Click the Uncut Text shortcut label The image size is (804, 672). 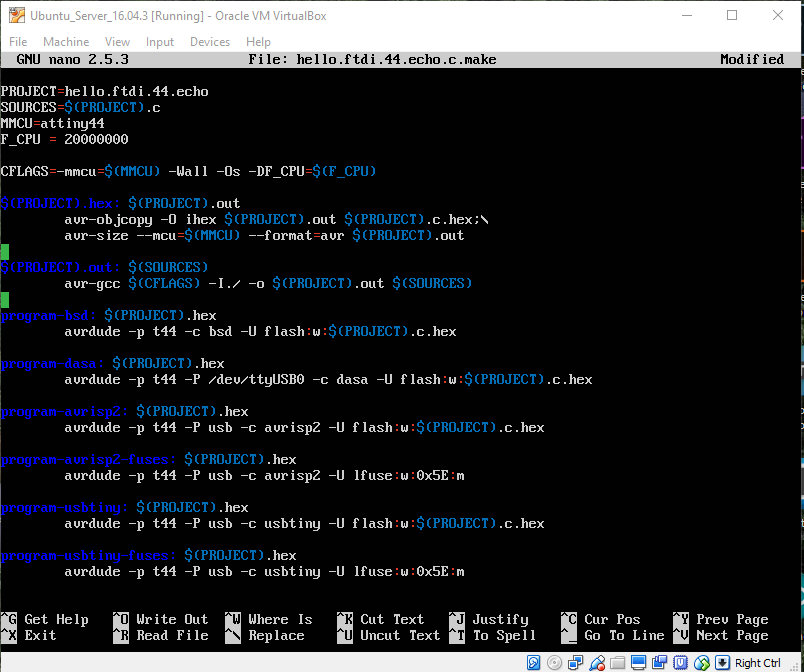pyautogui.click(x=400, y=635)
